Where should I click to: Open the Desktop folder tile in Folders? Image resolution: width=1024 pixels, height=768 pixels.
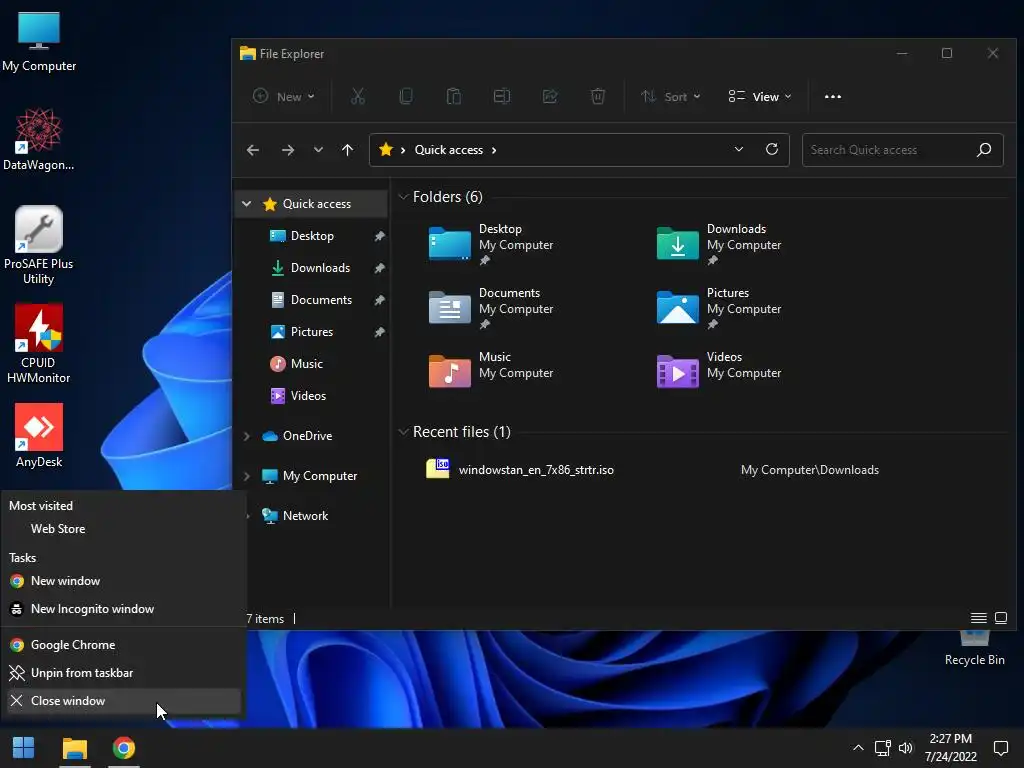click(x=491, y=244)
